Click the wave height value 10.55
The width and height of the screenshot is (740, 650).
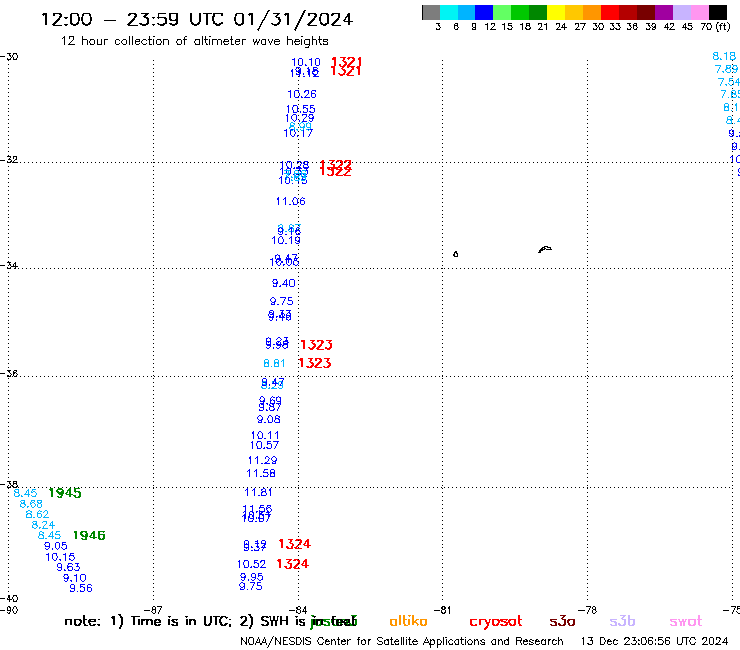[x=301, y=110]
